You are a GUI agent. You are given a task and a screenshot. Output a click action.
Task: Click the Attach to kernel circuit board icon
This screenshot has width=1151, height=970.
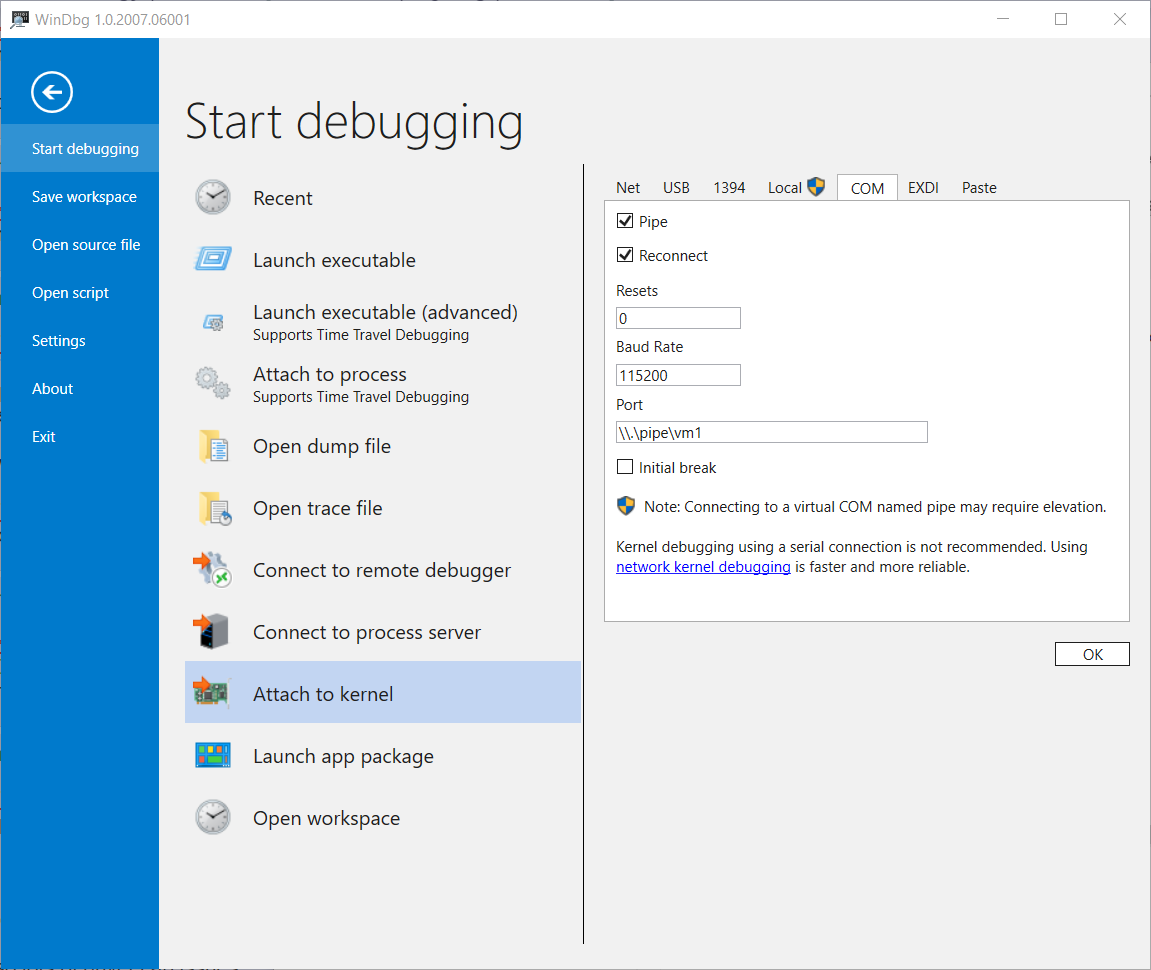click(x=211, y=692)
